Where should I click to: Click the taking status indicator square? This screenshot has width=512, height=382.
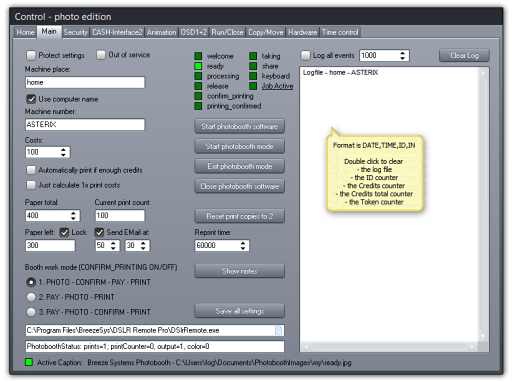[253, 56]
